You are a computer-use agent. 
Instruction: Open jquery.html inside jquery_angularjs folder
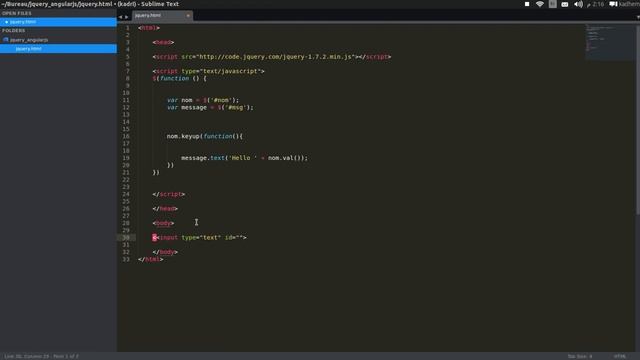click(x=58, y=49)
